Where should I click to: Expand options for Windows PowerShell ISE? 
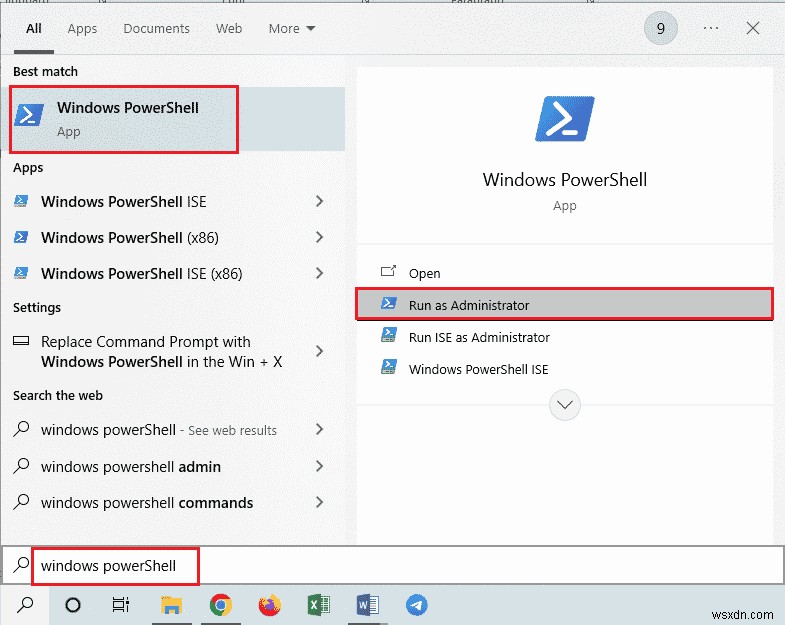pos(319,201)
